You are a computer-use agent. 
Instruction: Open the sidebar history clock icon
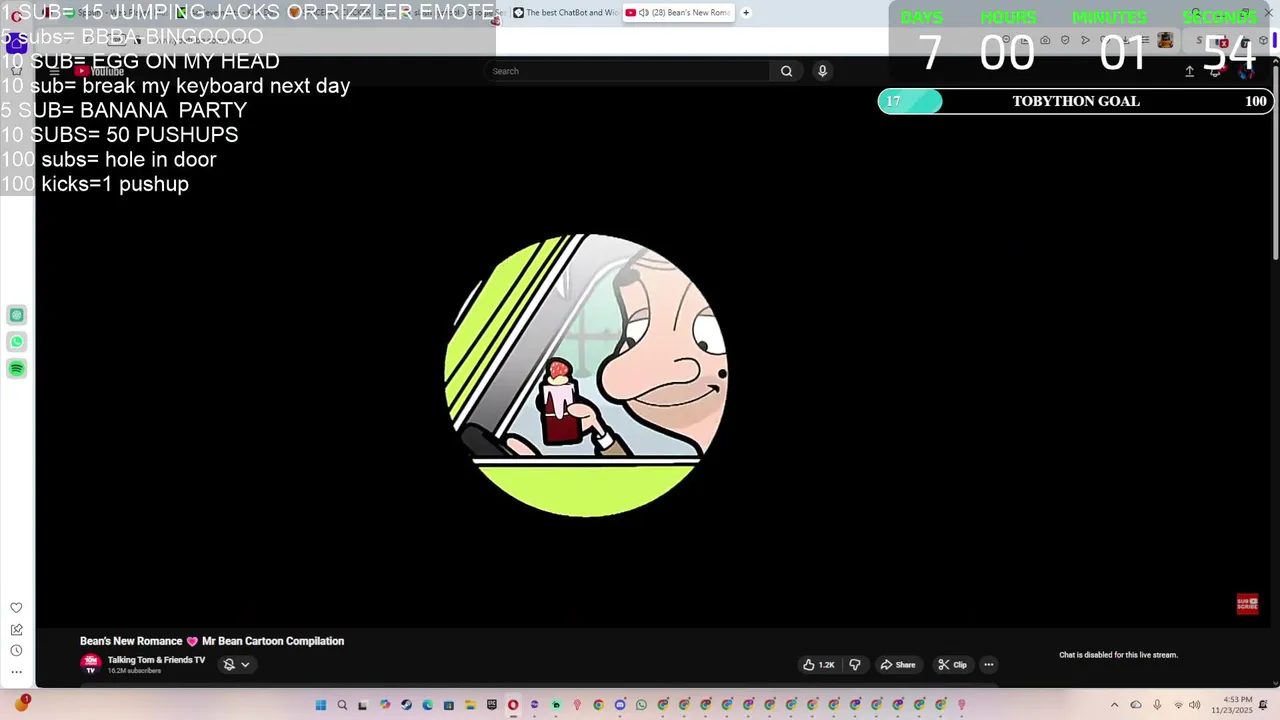coord(16,651)
